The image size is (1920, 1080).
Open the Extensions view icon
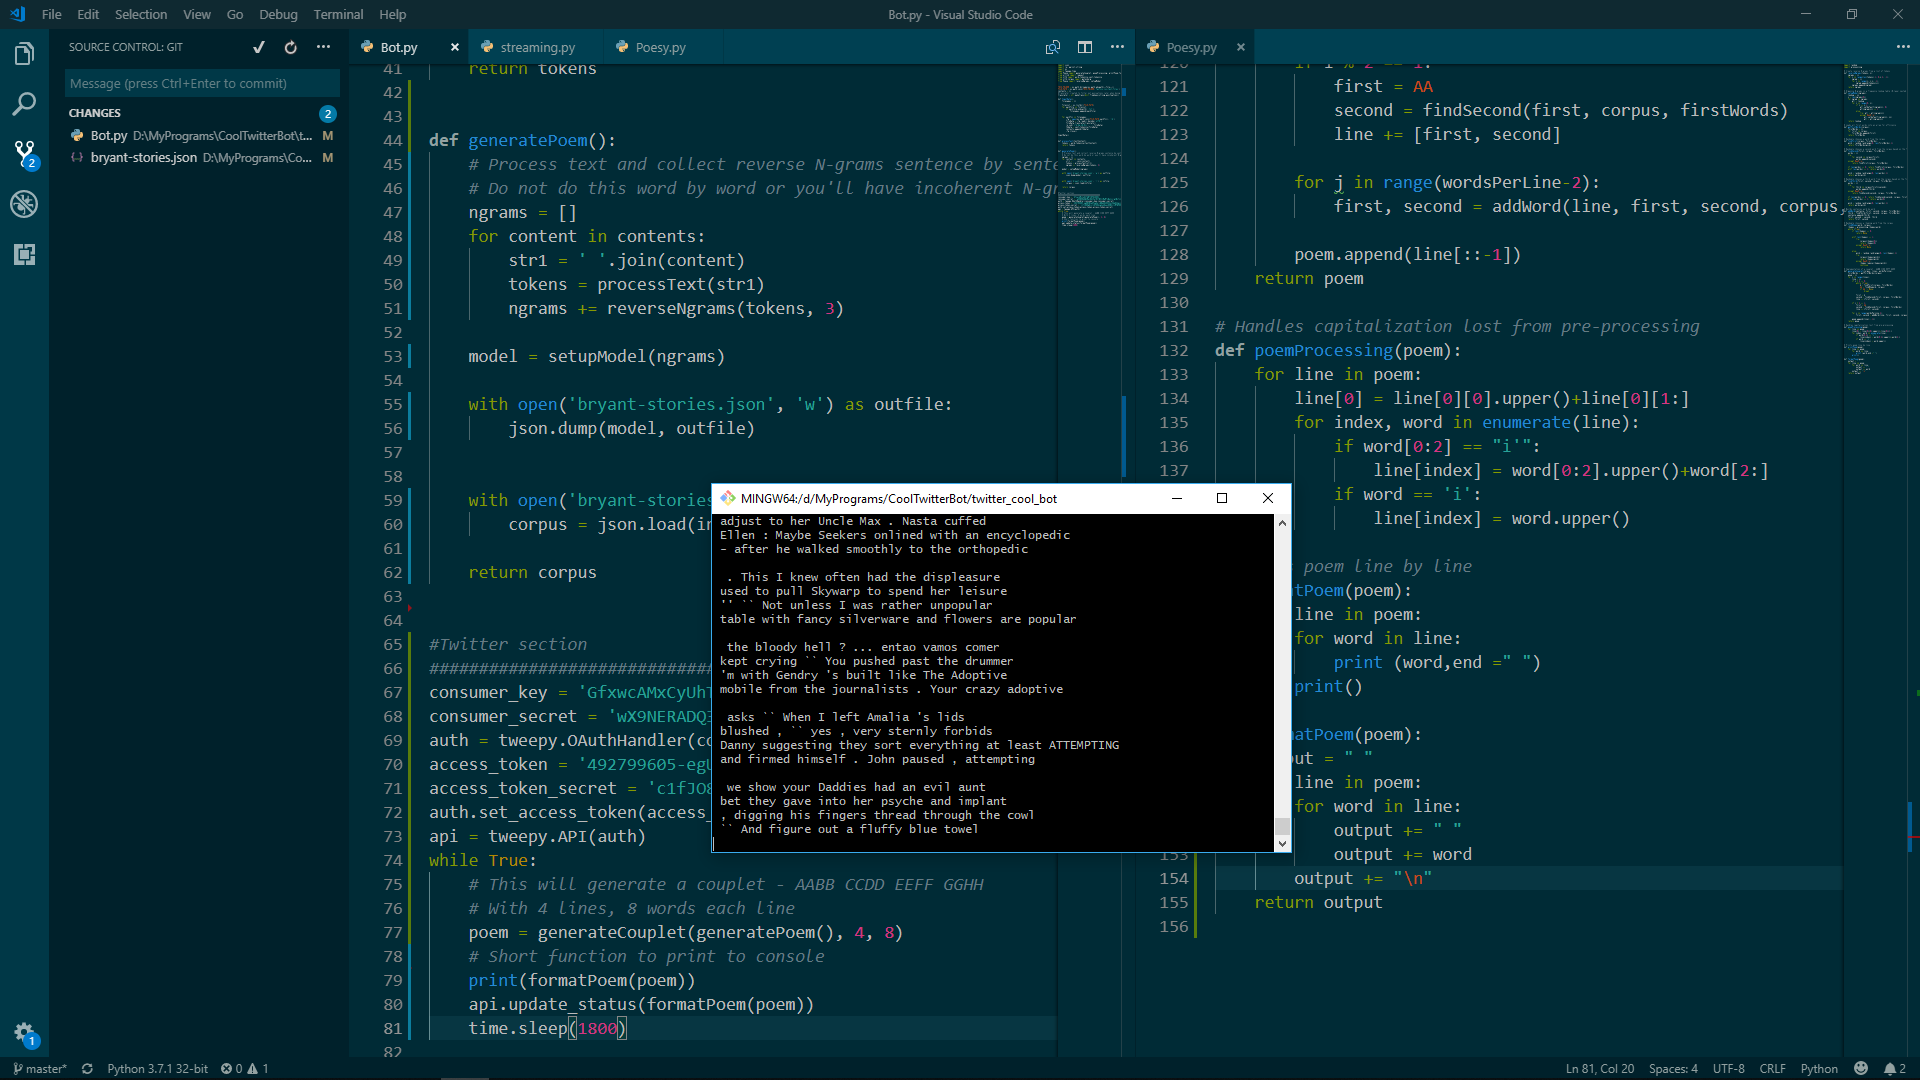coord(24,254)
